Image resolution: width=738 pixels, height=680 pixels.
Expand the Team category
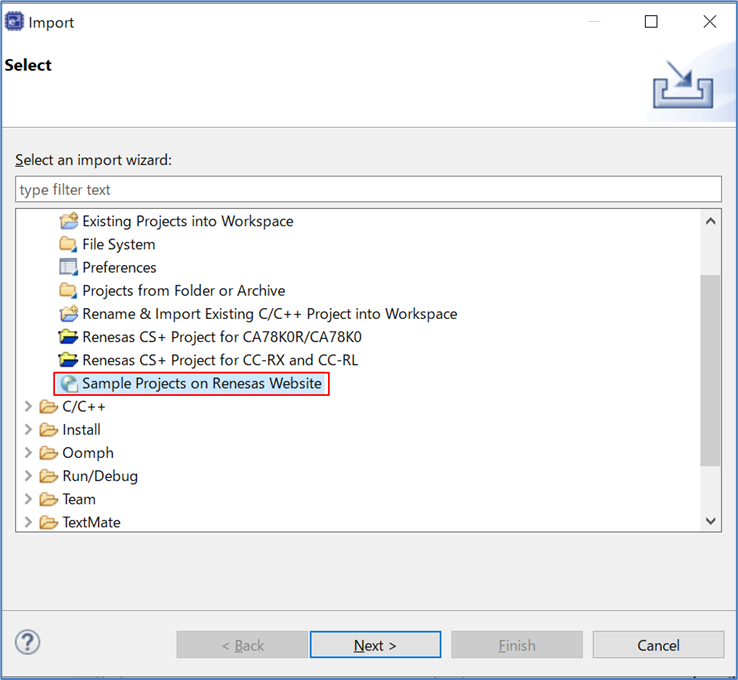point(28,499)
